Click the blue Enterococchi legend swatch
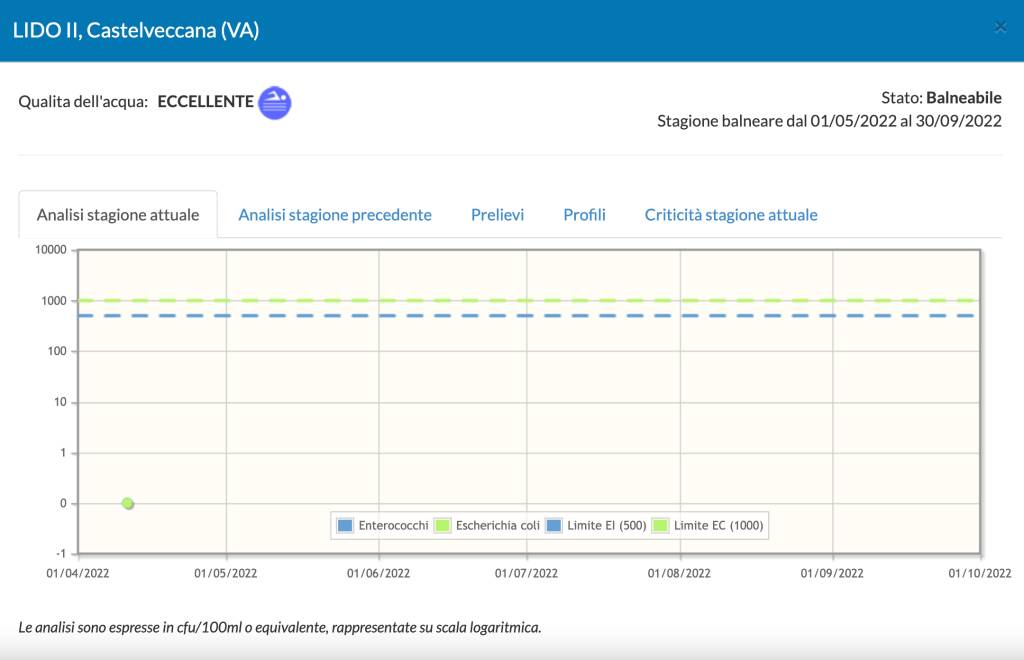This screenshot has width=1024, height=660. coord(346,525)
